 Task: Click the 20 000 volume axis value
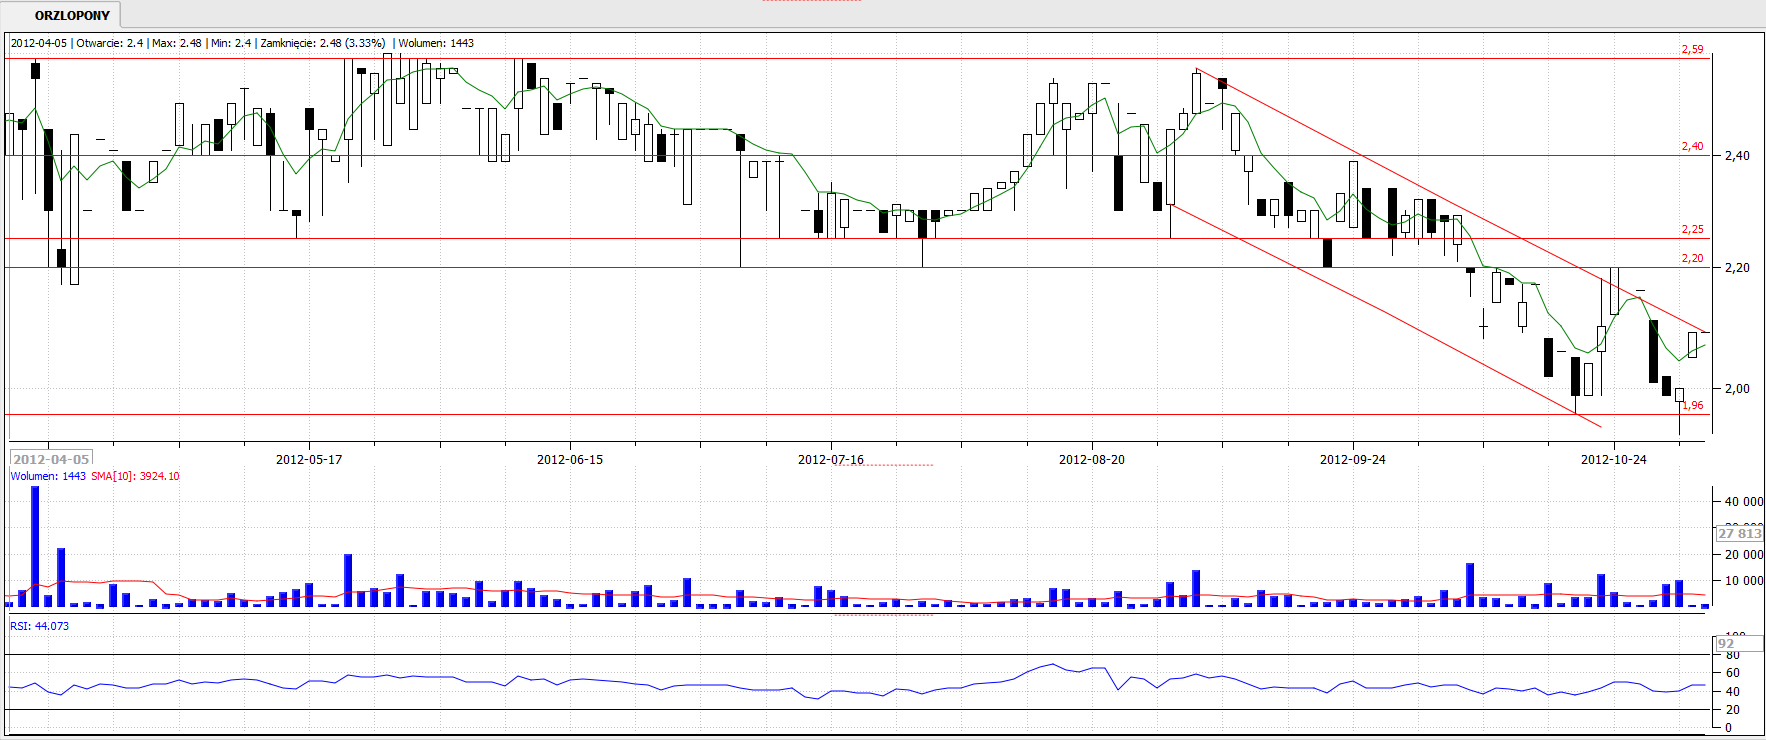[x=1744, y=555]
